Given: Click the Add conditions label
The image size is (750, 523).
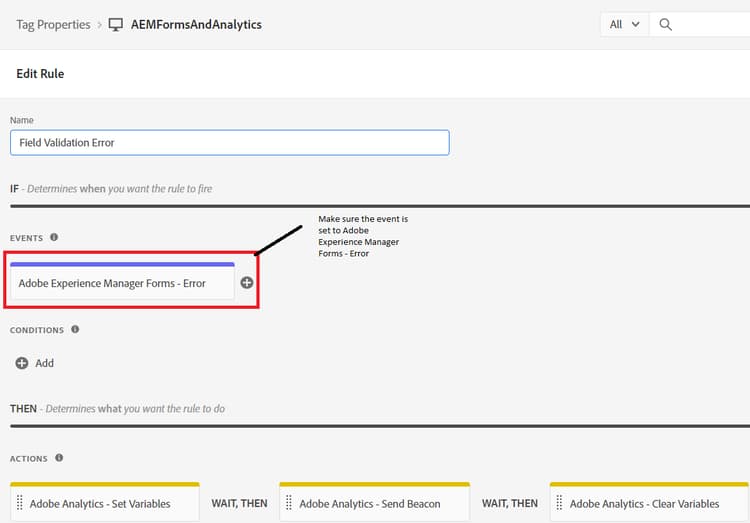Looking at the screenshot, I should click(44, 363).
